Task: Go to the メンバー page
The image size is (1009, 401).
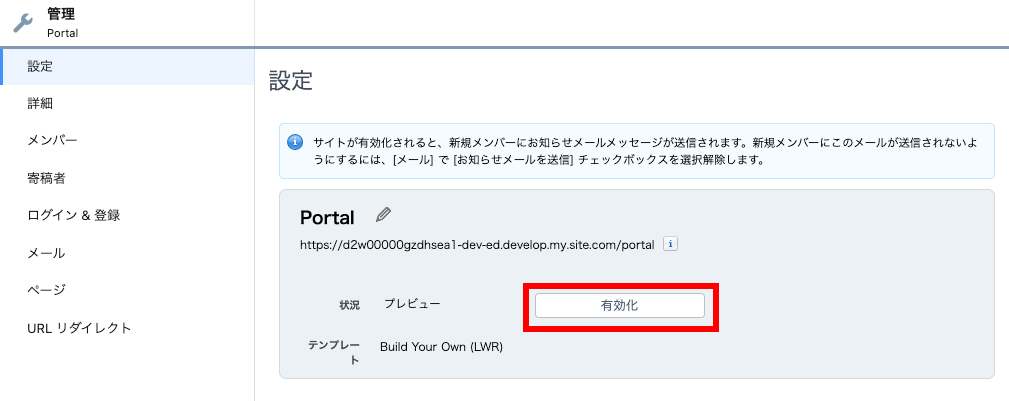Action: [x=52, y=140]
